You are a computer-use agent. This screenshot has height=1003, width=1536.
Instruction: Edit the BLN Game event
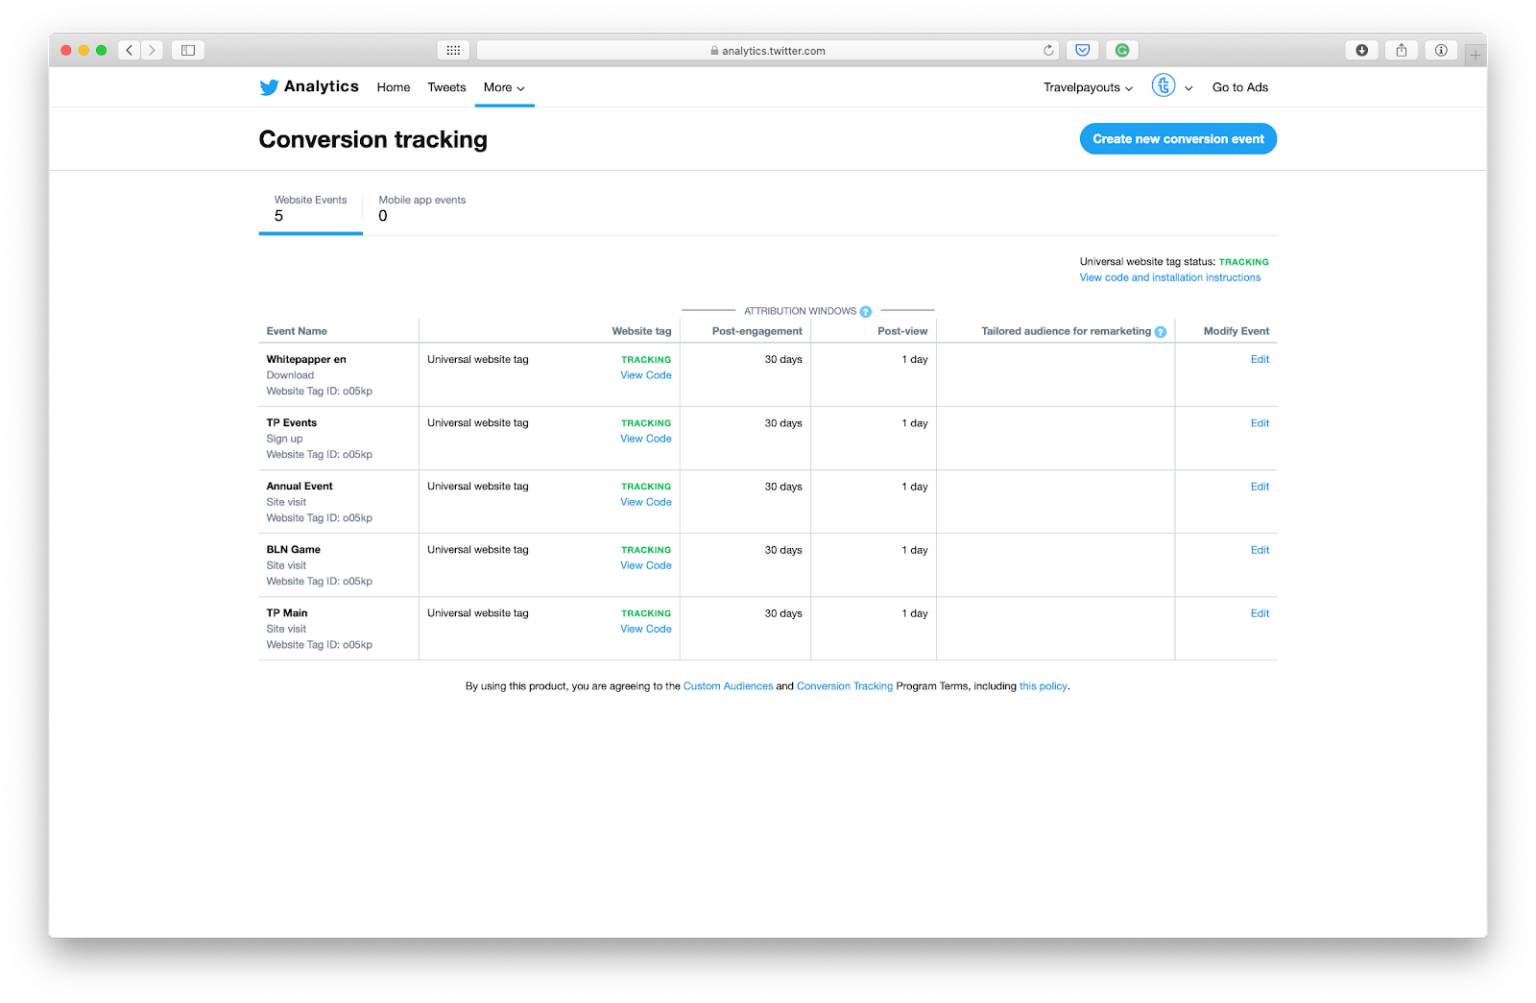(1259, 550)
